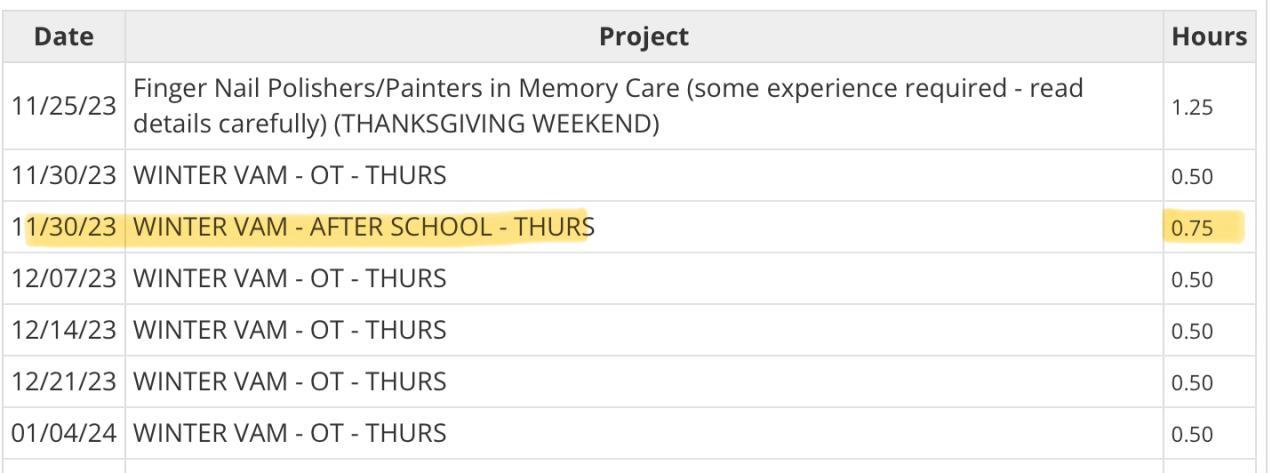
Task: Click the 12/21/23 date cell
Action: click(63, 382)
